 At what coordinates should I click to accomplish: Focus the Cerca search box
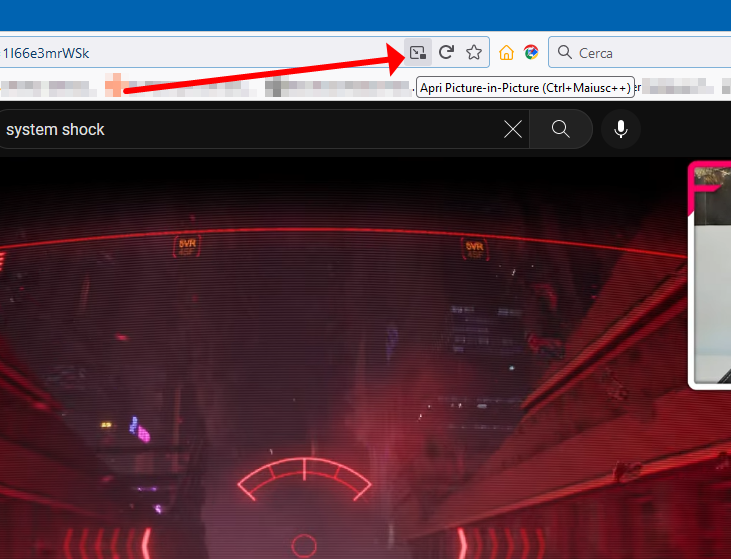[x=640, y=53]
